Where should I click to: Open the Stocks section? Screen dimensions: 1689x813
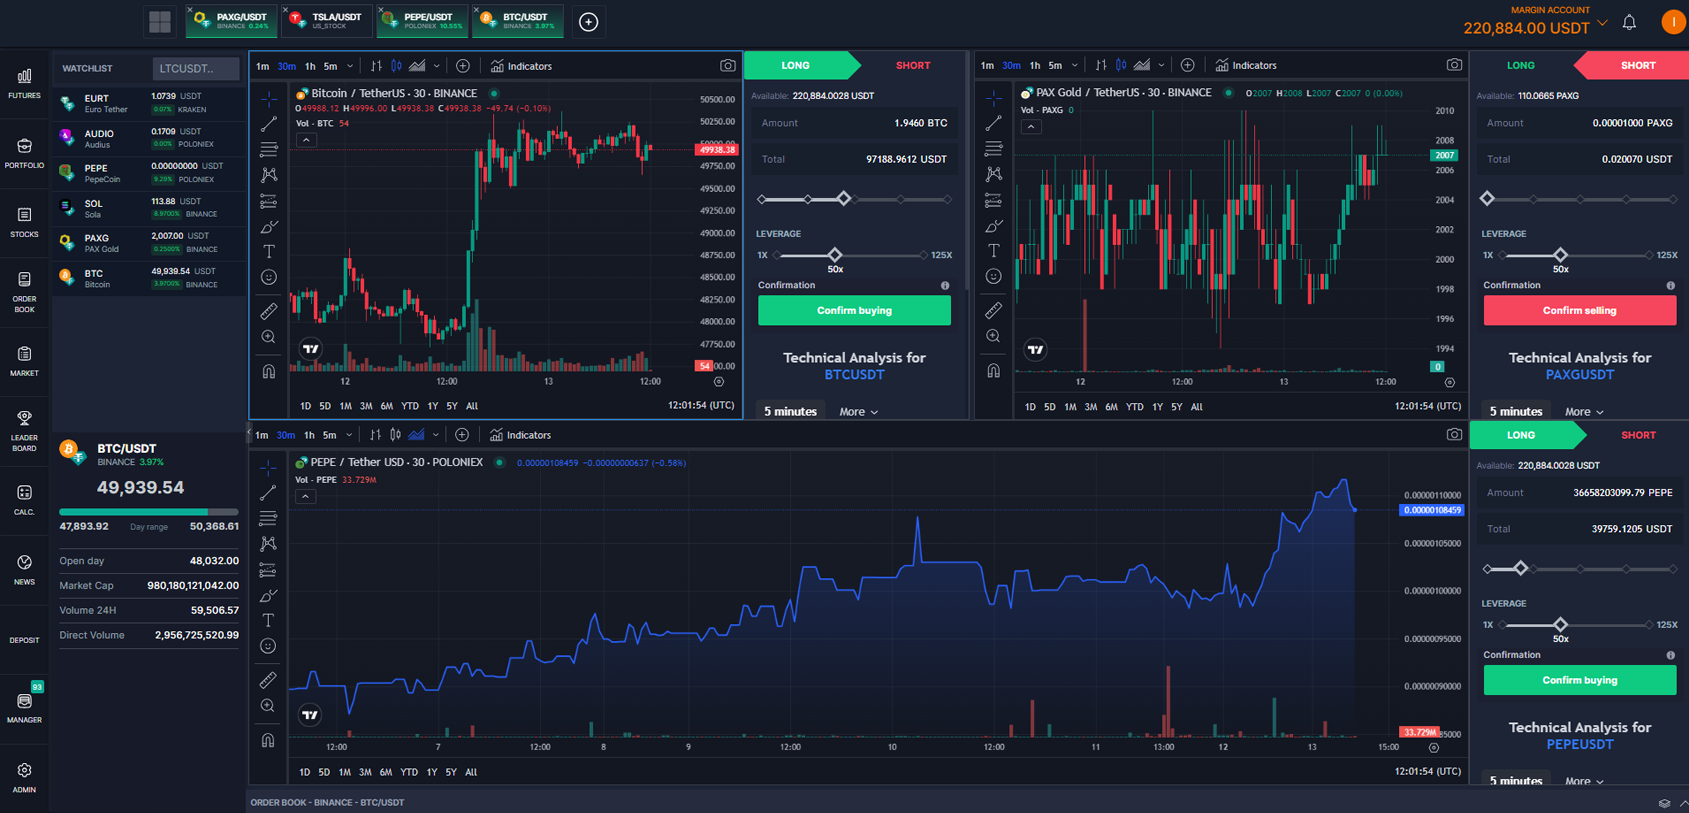click(24, 222)
